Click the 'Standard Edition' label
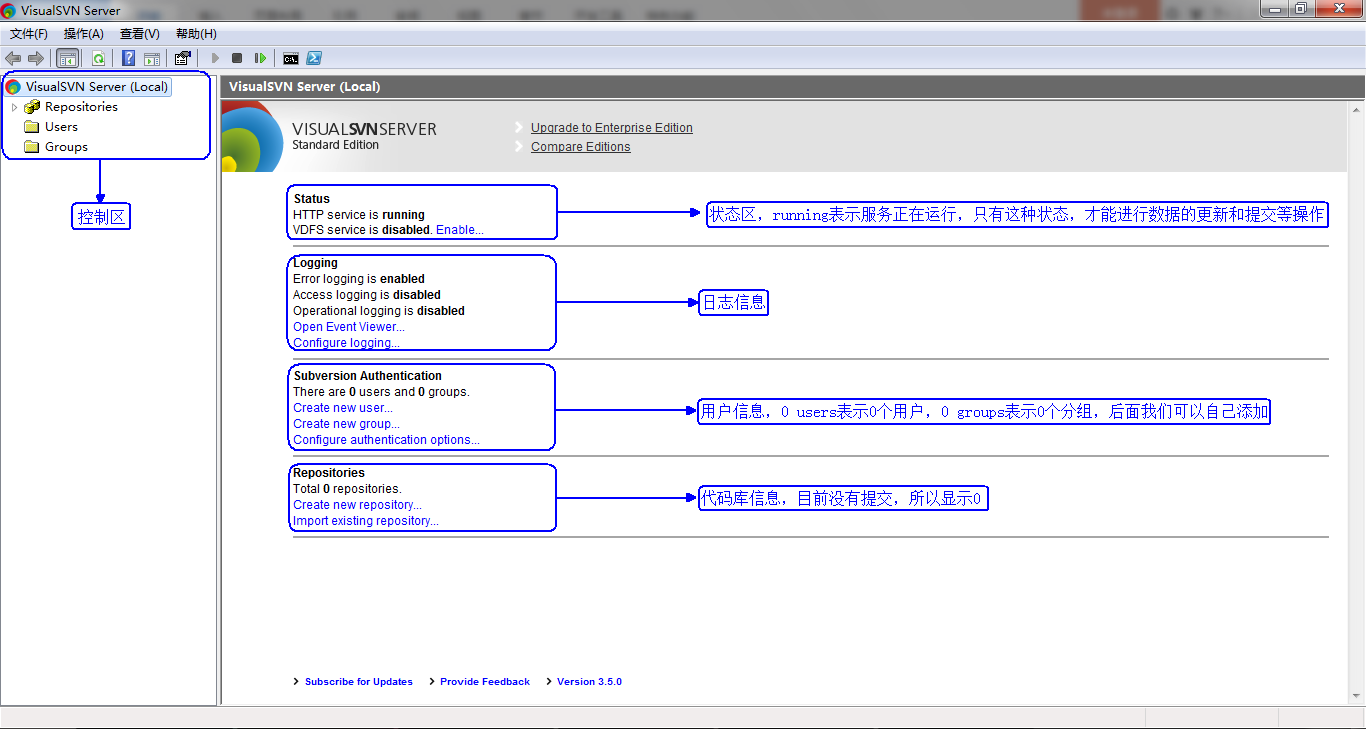Image resolution: width=1366 pixels, height=729 pixels. tap(336, 145)
